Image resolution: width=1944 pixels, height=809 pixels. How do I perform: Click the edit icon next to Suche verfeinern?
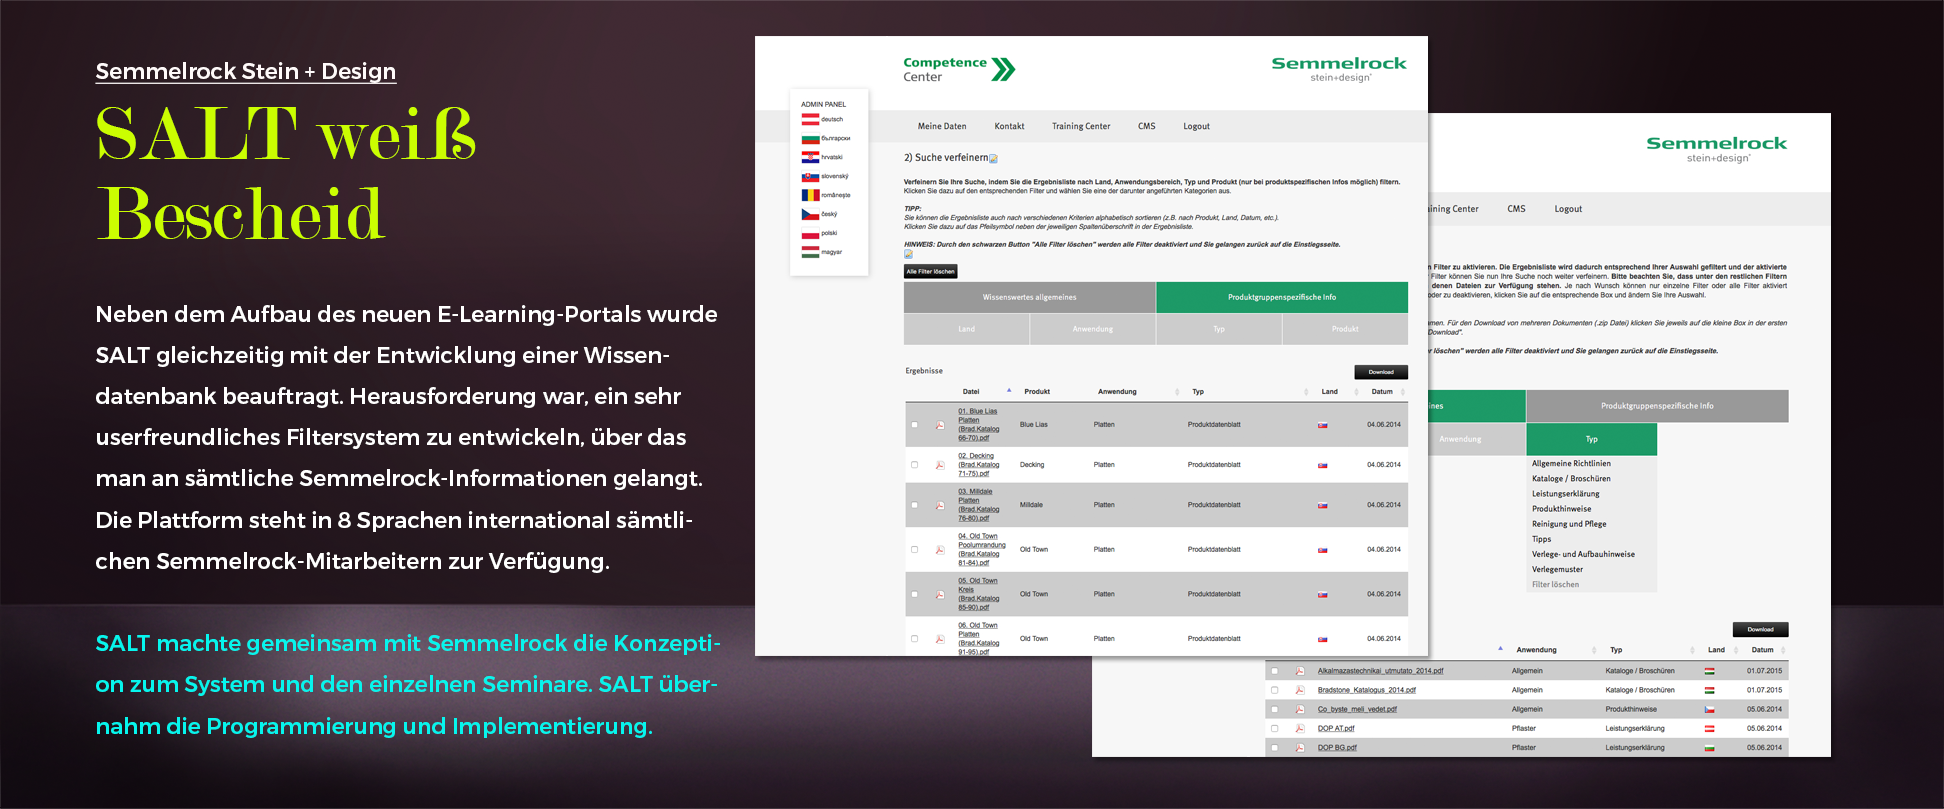[993, 159]
